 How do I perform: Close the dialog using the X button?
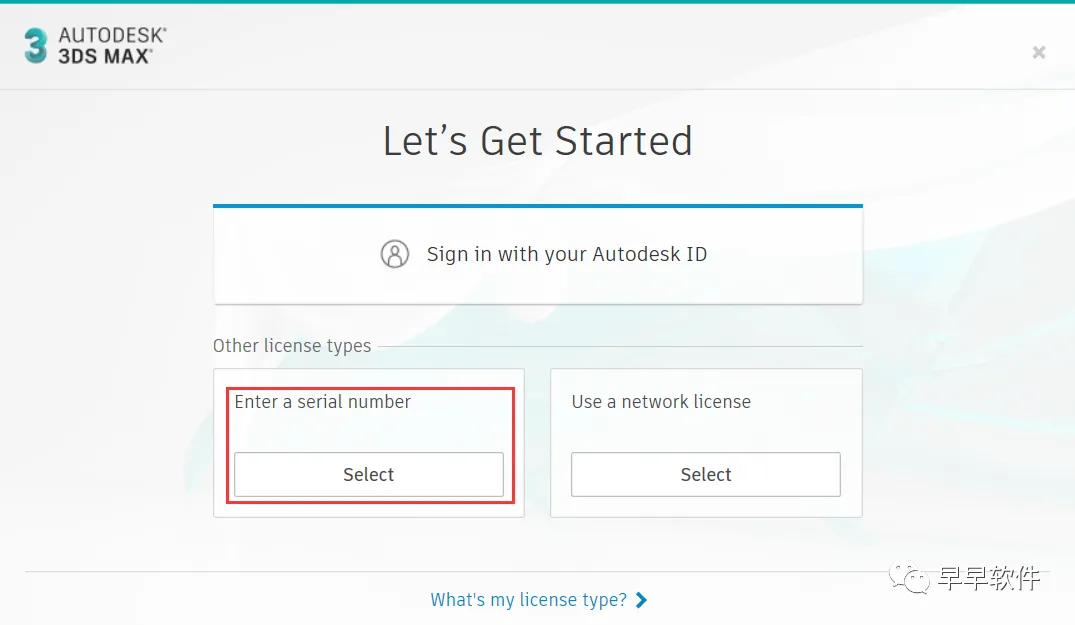pos(1039,52)
